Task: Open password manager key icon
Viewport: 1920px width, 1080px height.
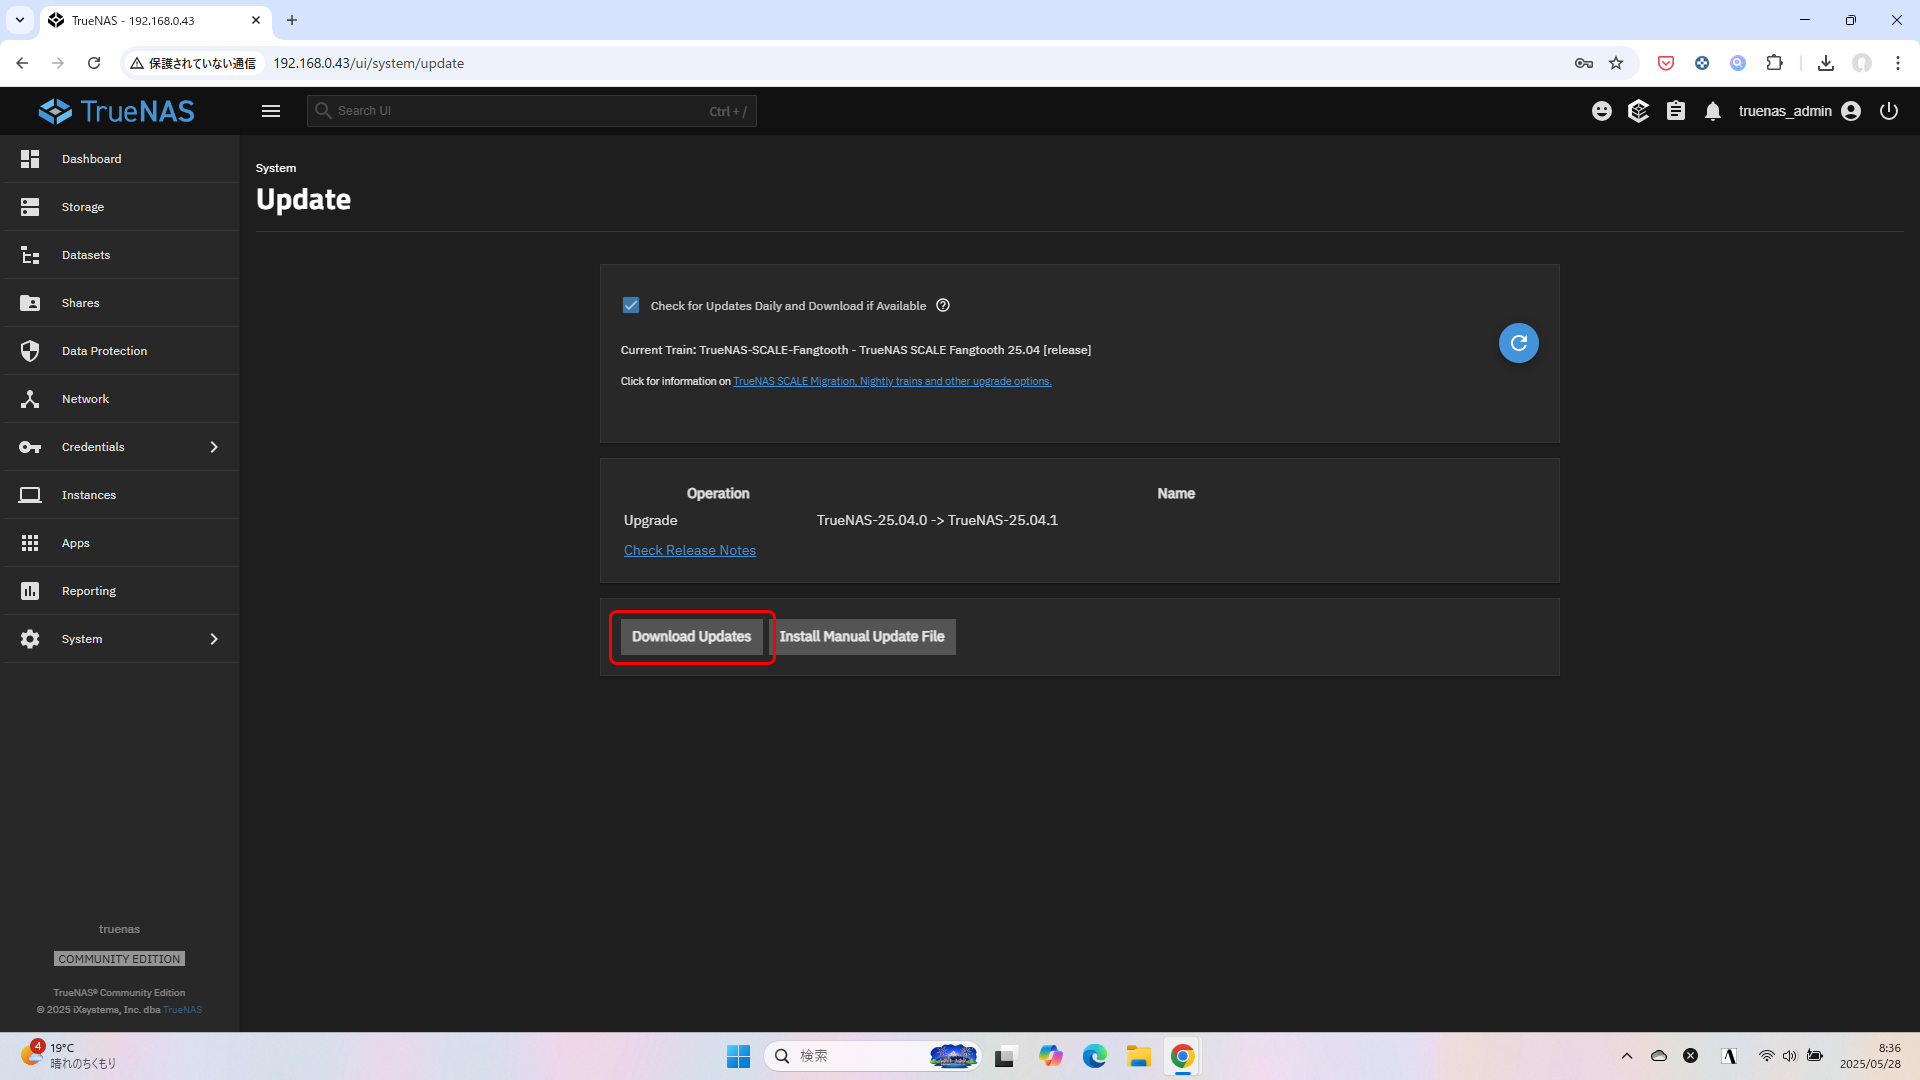Action: pyautogui.click(x=1584, y=63)
